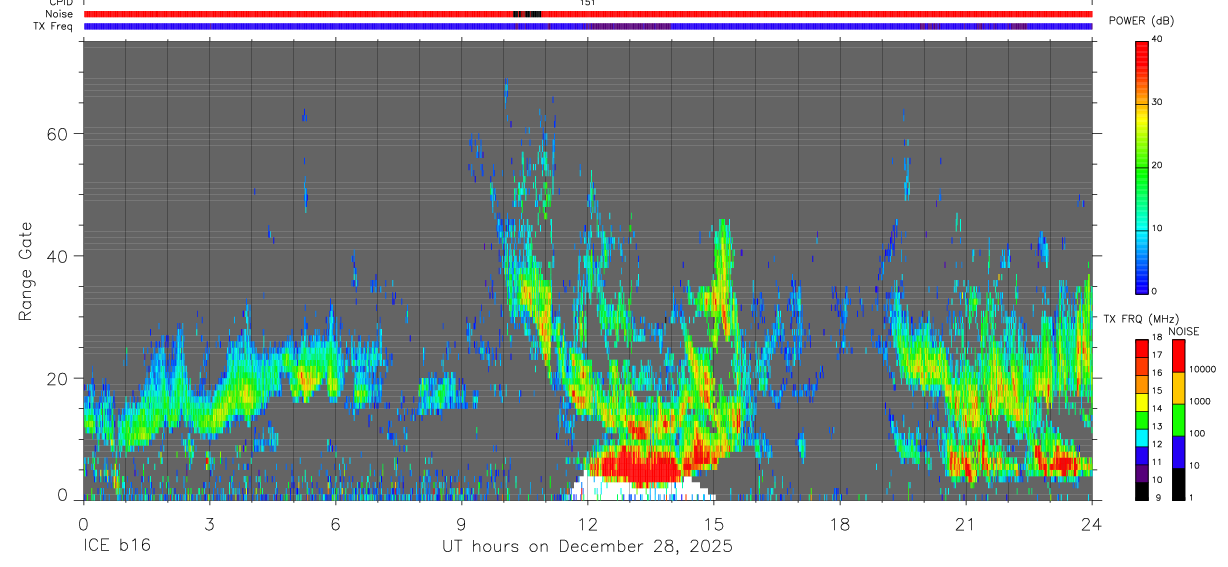Click the 'TX Freq' row label at top left
This screenshot has width=1228, height=567.
point(55,26)
